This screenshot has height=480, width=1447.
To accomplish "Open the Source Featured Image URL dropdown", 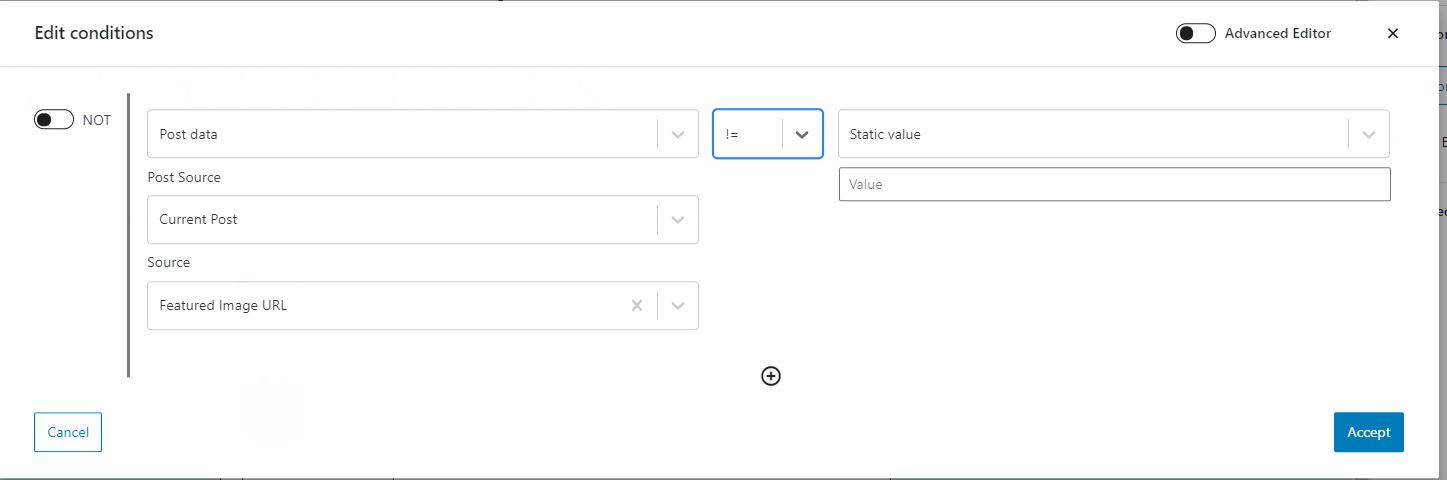I will click(x=422, y=306).
